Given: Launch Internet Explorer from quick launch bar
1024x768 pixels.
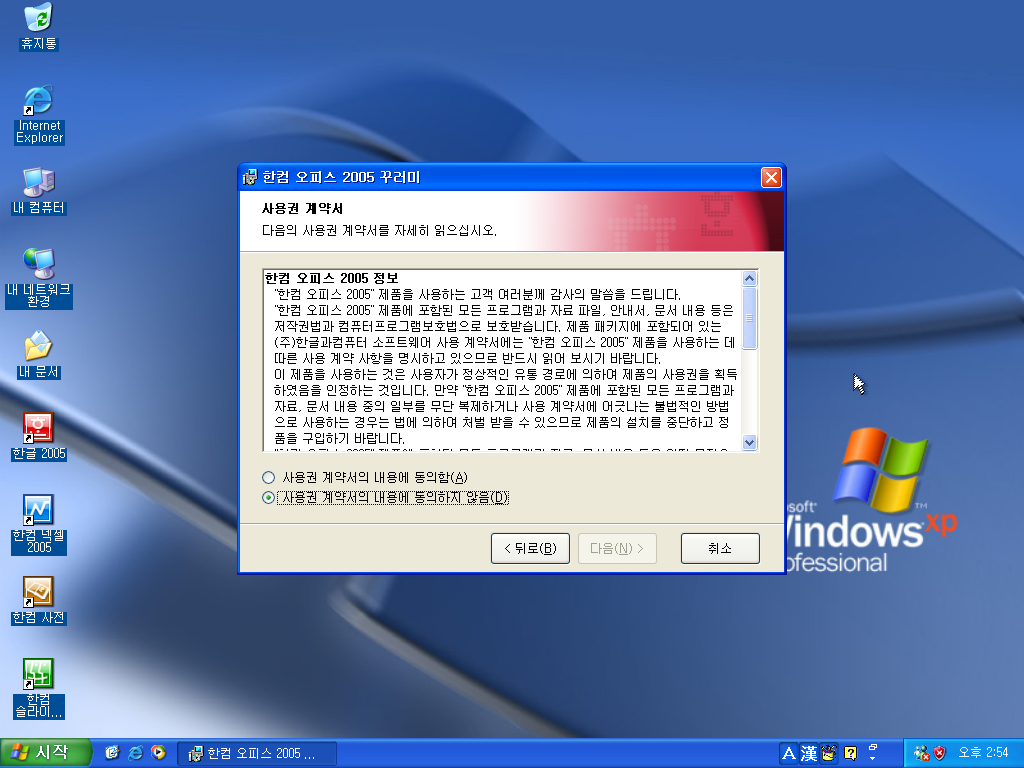Looking at the screenshot, I should (x=135, y=753).
